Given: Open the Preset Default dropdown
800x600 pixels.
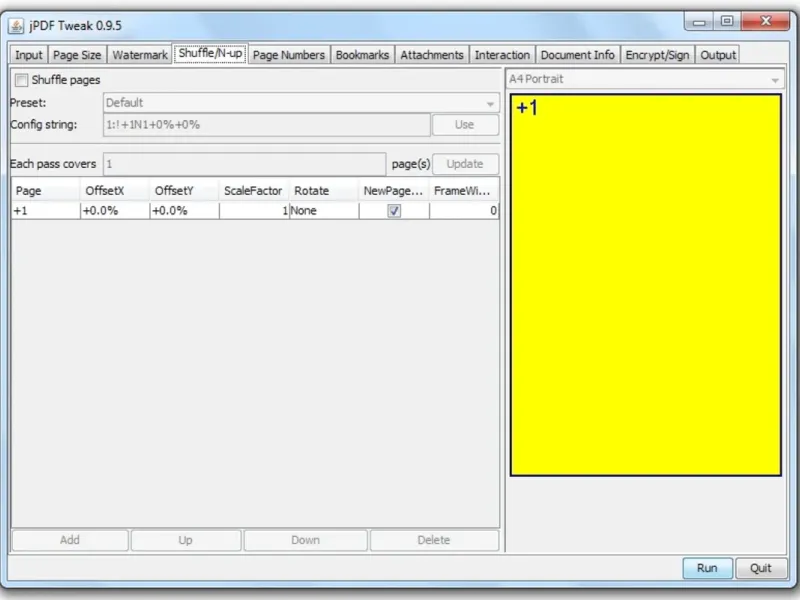Looking at the screenshot, I should [x=301, y=103].
